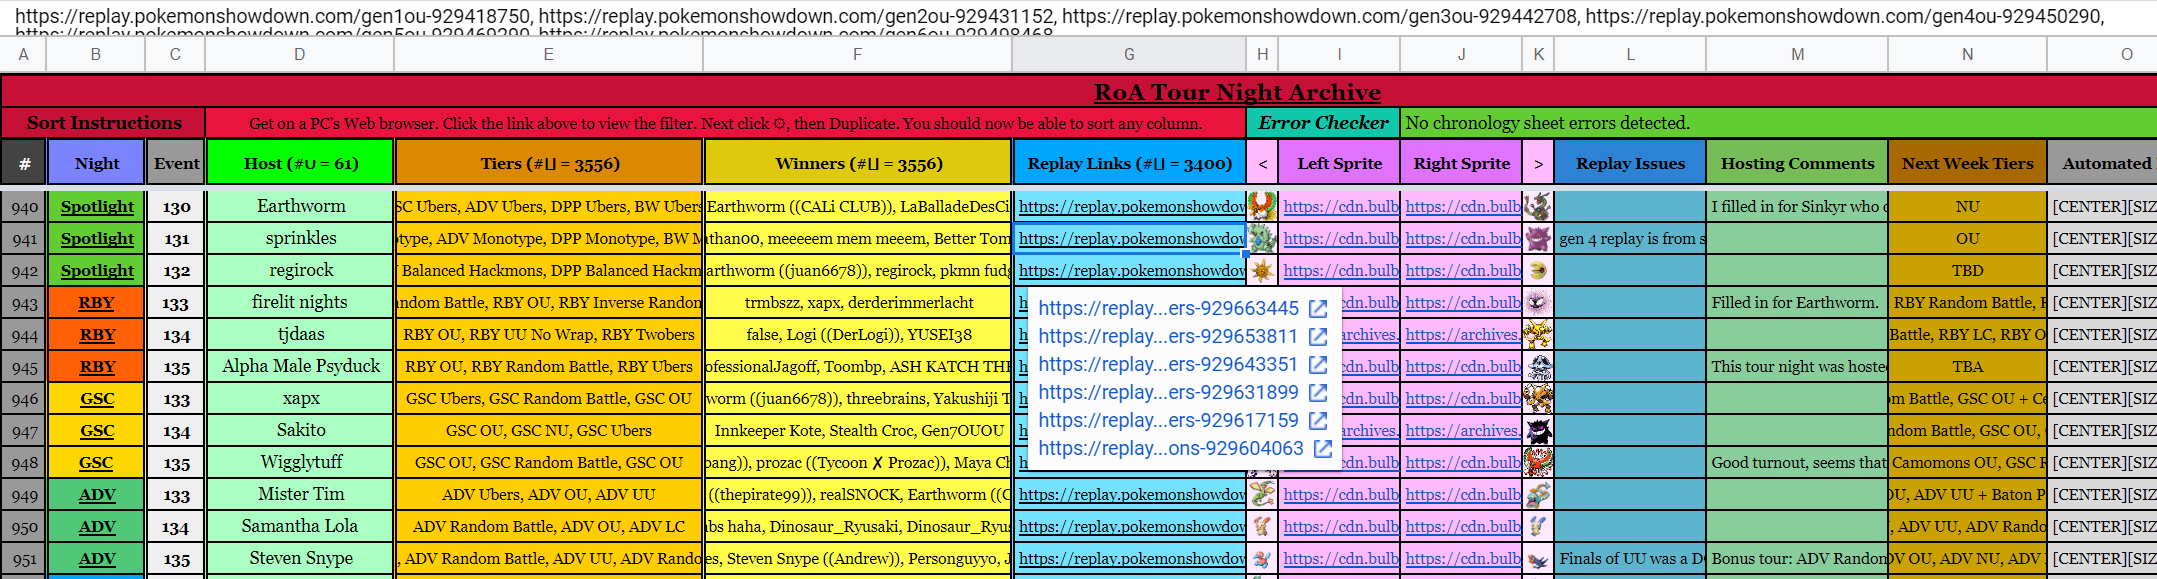
Task: Click the 'Sort Instructions' cell
Action: pos(104,123)
